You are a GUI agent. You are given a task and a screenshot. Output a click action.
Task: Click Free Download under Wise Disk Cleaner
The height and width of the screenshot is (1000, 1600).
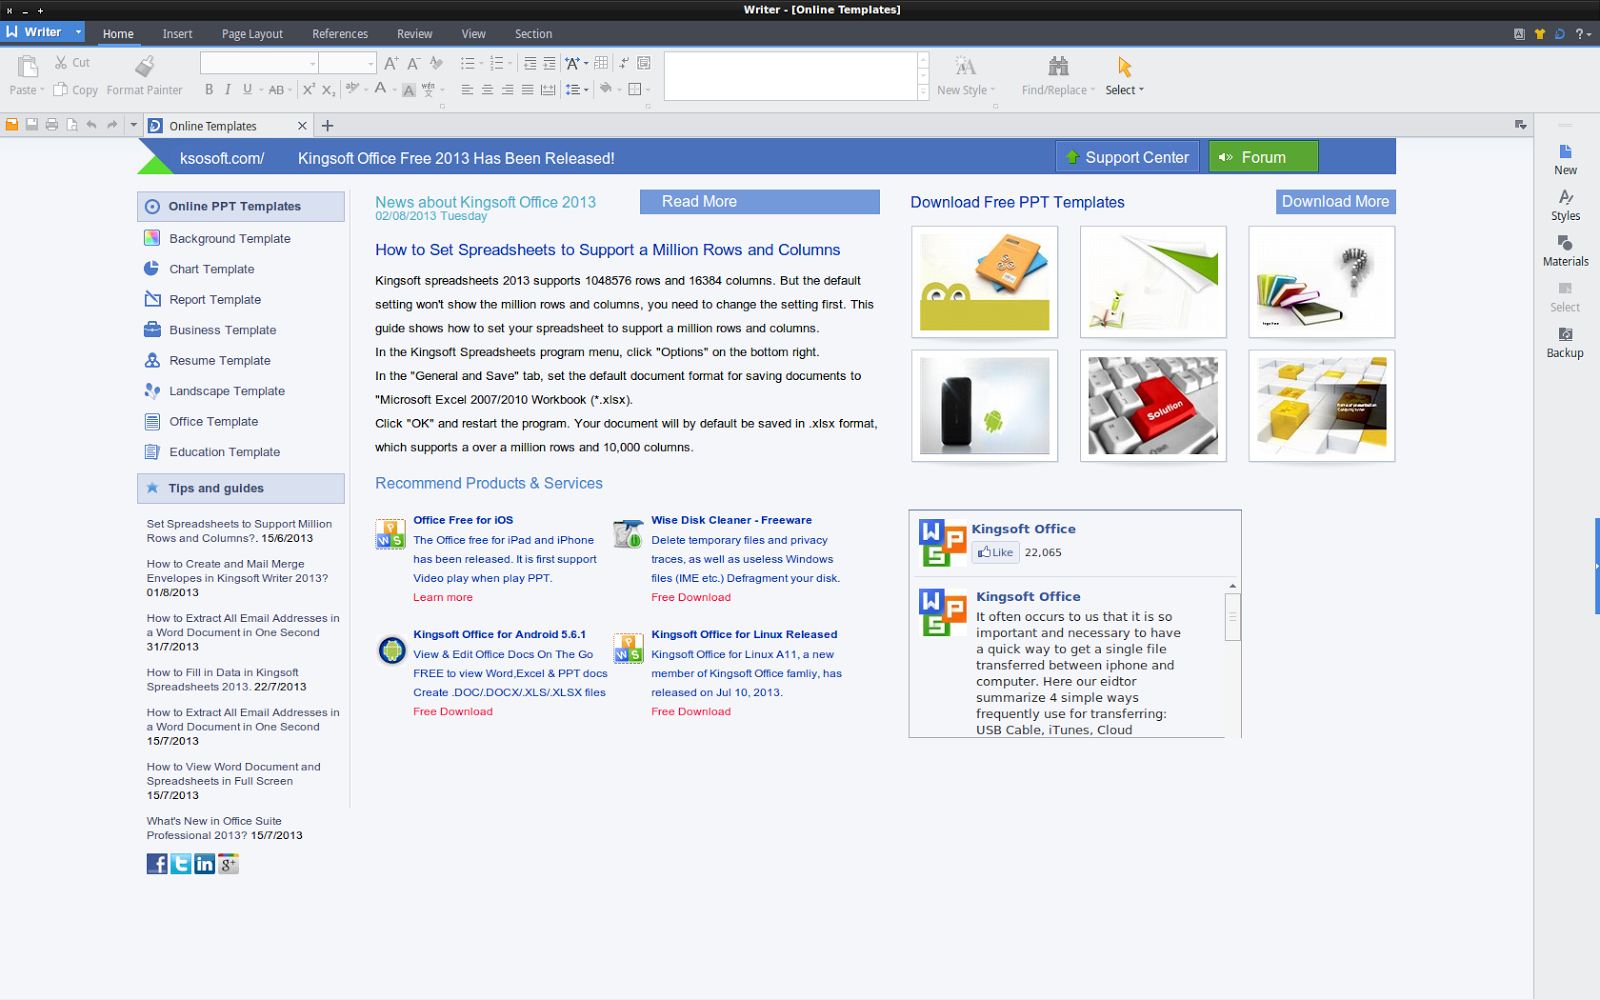click(x=691, y=598)
